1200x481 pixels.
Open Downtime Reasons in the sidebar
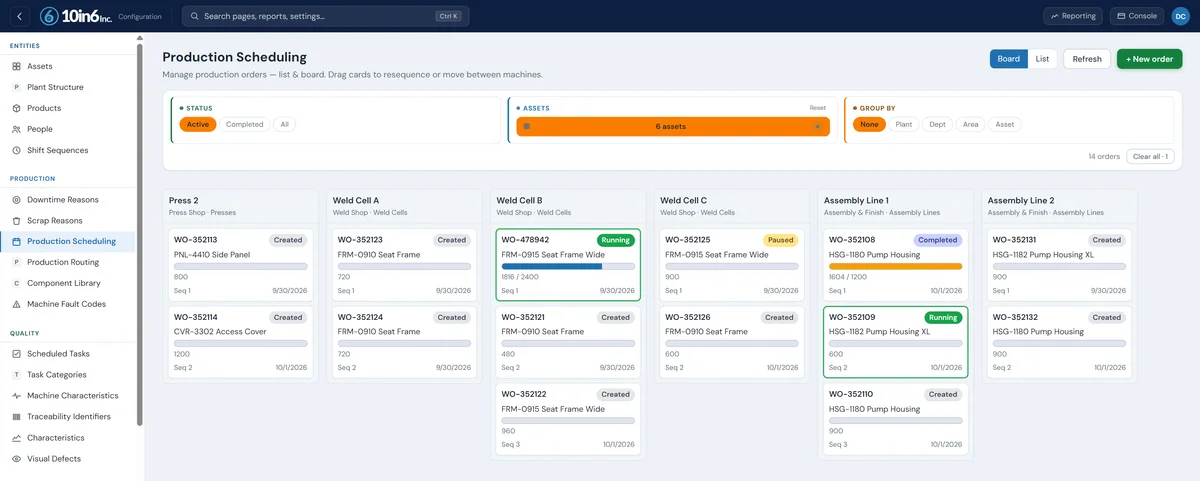click(67, 200)
